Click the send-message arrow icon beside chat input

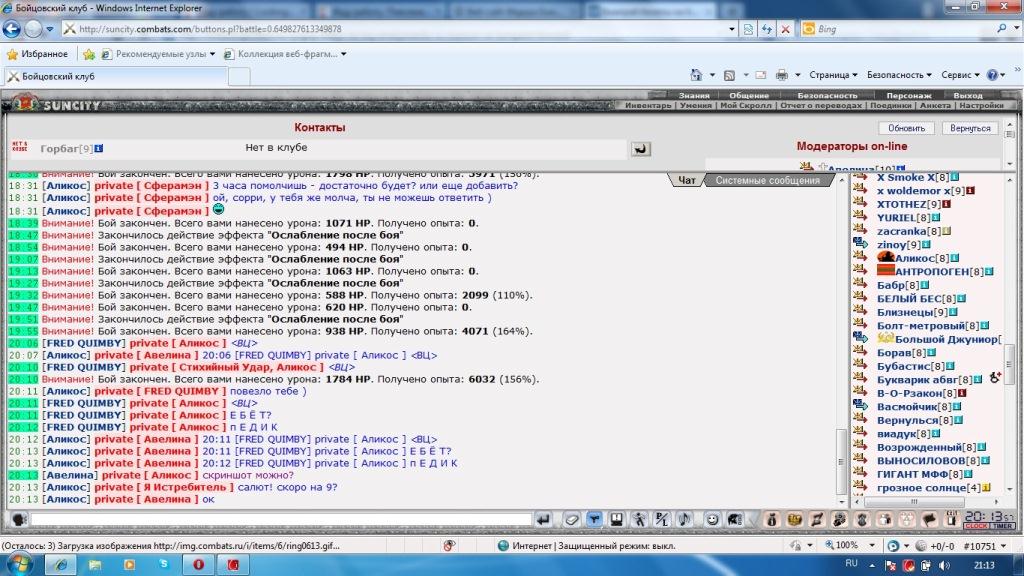click(x=543, y=519)
